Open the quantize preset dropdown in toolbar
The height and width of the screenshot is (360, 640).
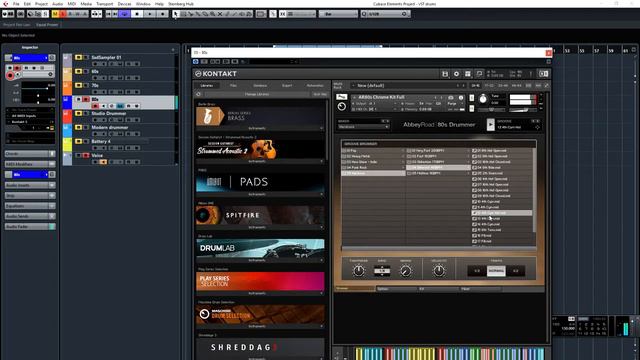[x=385, y=14]
